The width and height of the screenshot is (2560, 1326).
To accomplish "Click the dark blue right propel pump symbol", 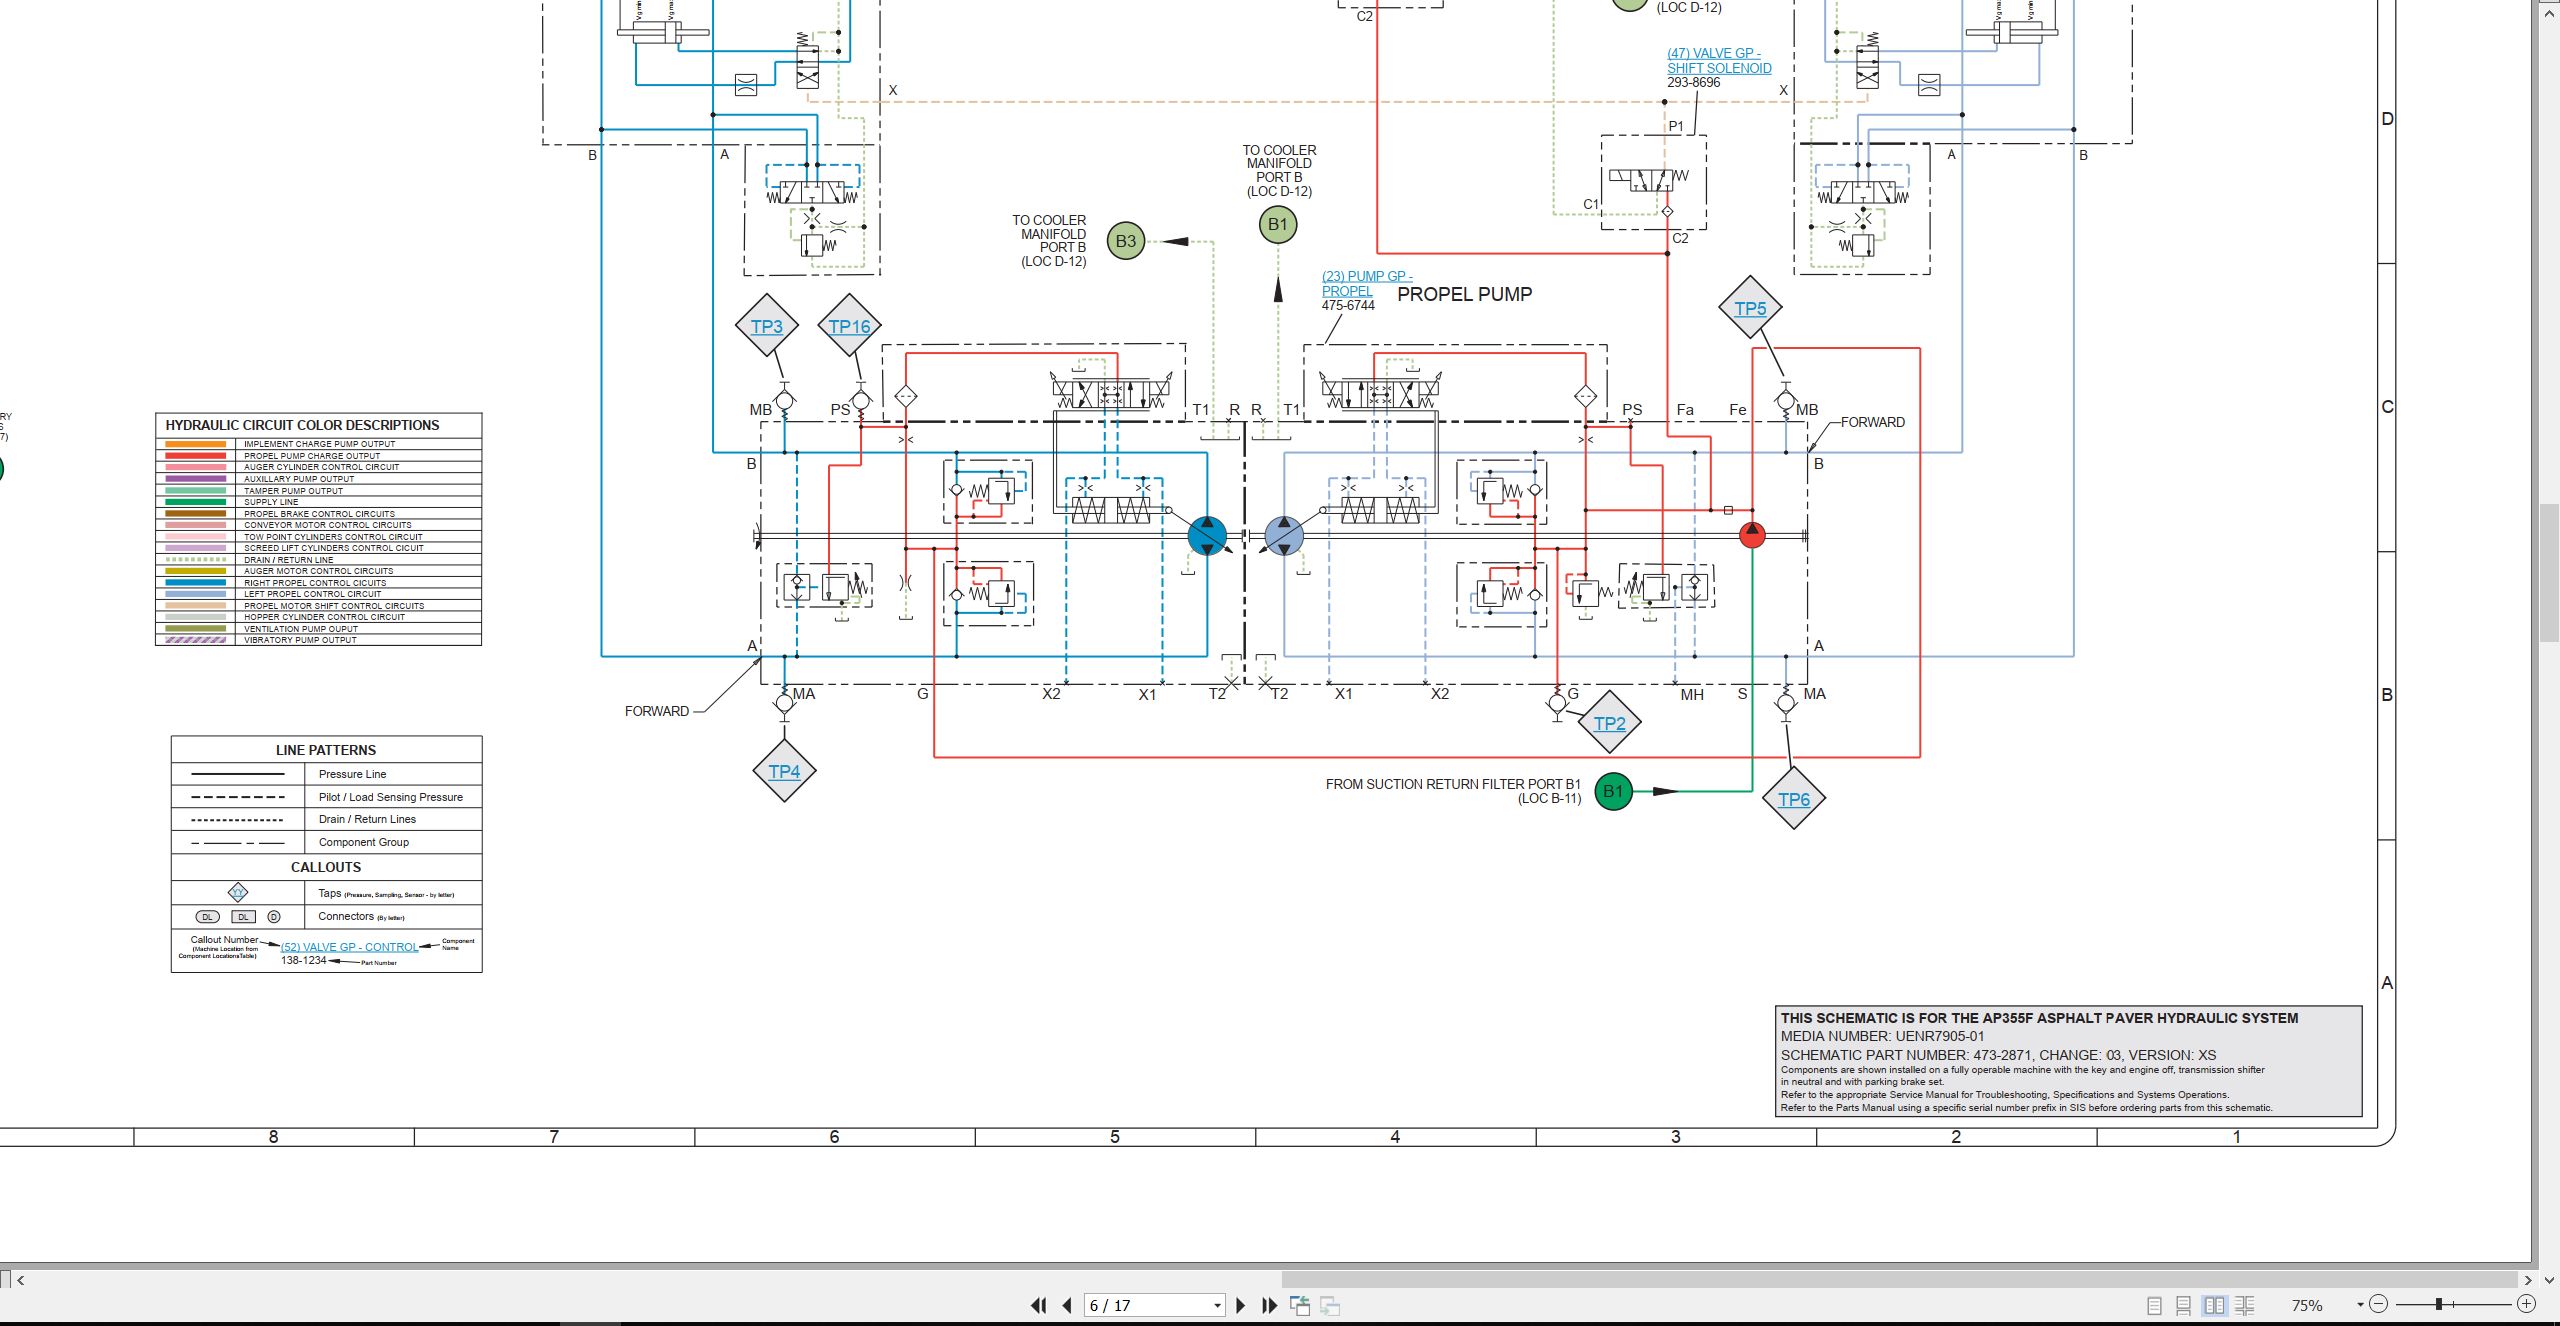I will coord(1207,536).
